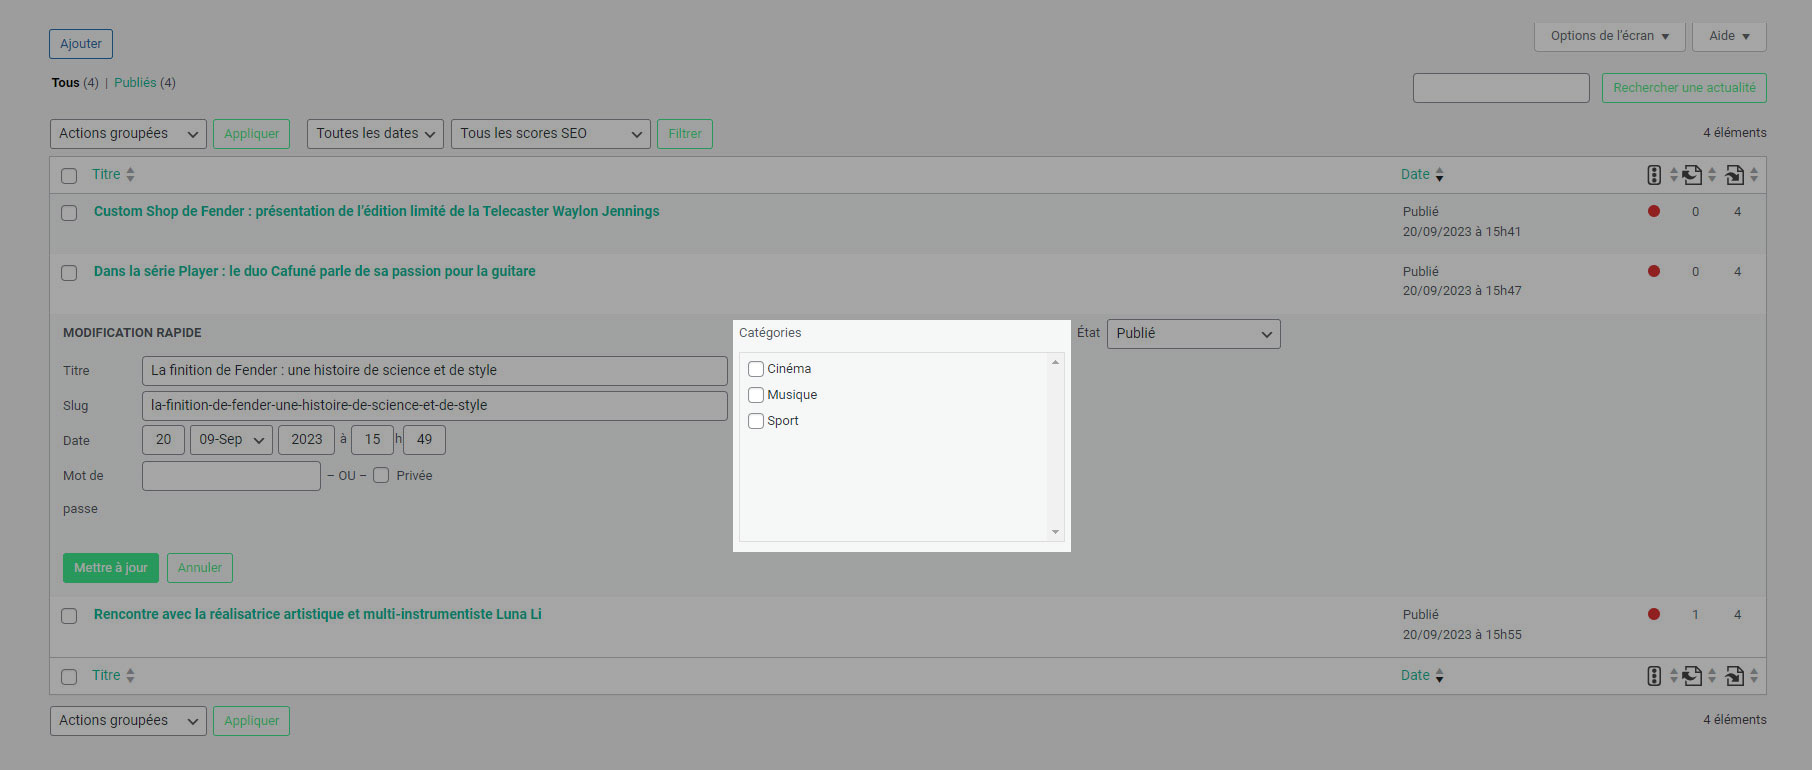Open the Options de l'écran tab
Image resolution: width=1812 pixels, height=770 pixels.
(1609, 36)
